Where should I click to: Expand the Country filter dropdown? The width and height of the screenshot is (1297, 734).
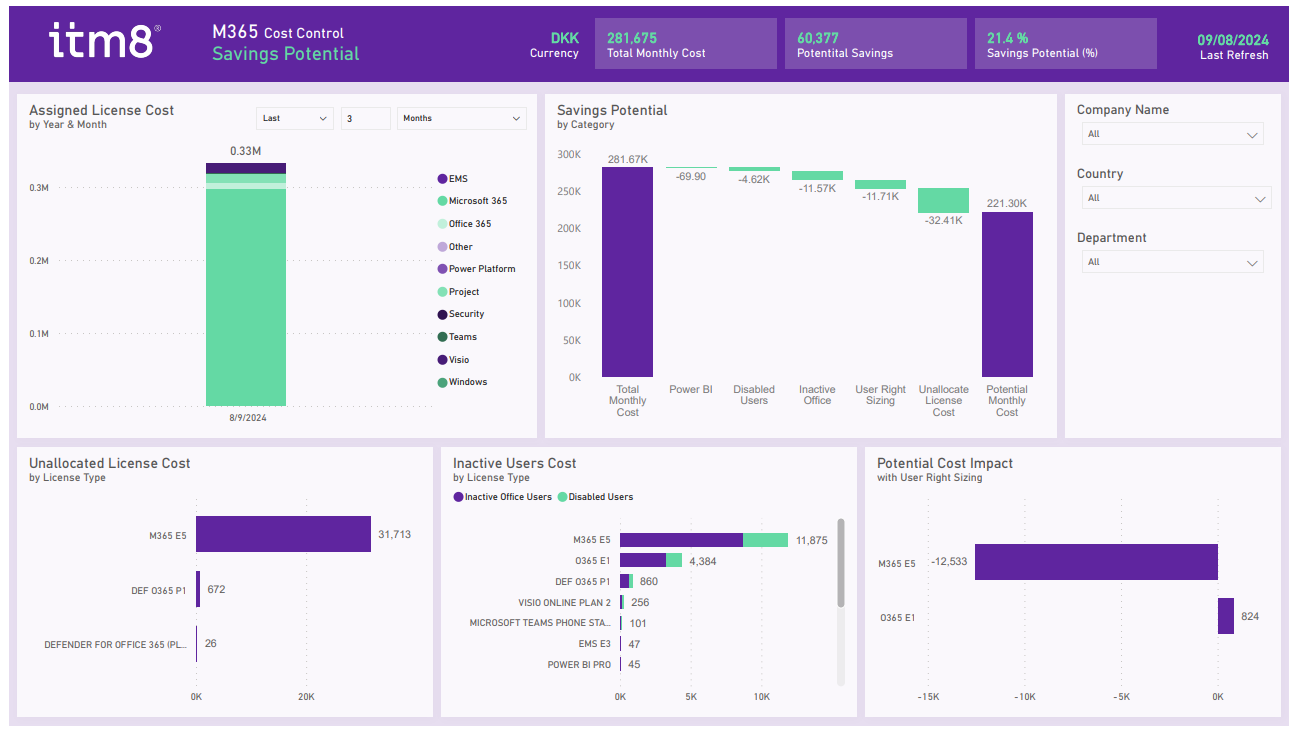click(x=1176, y=198)
